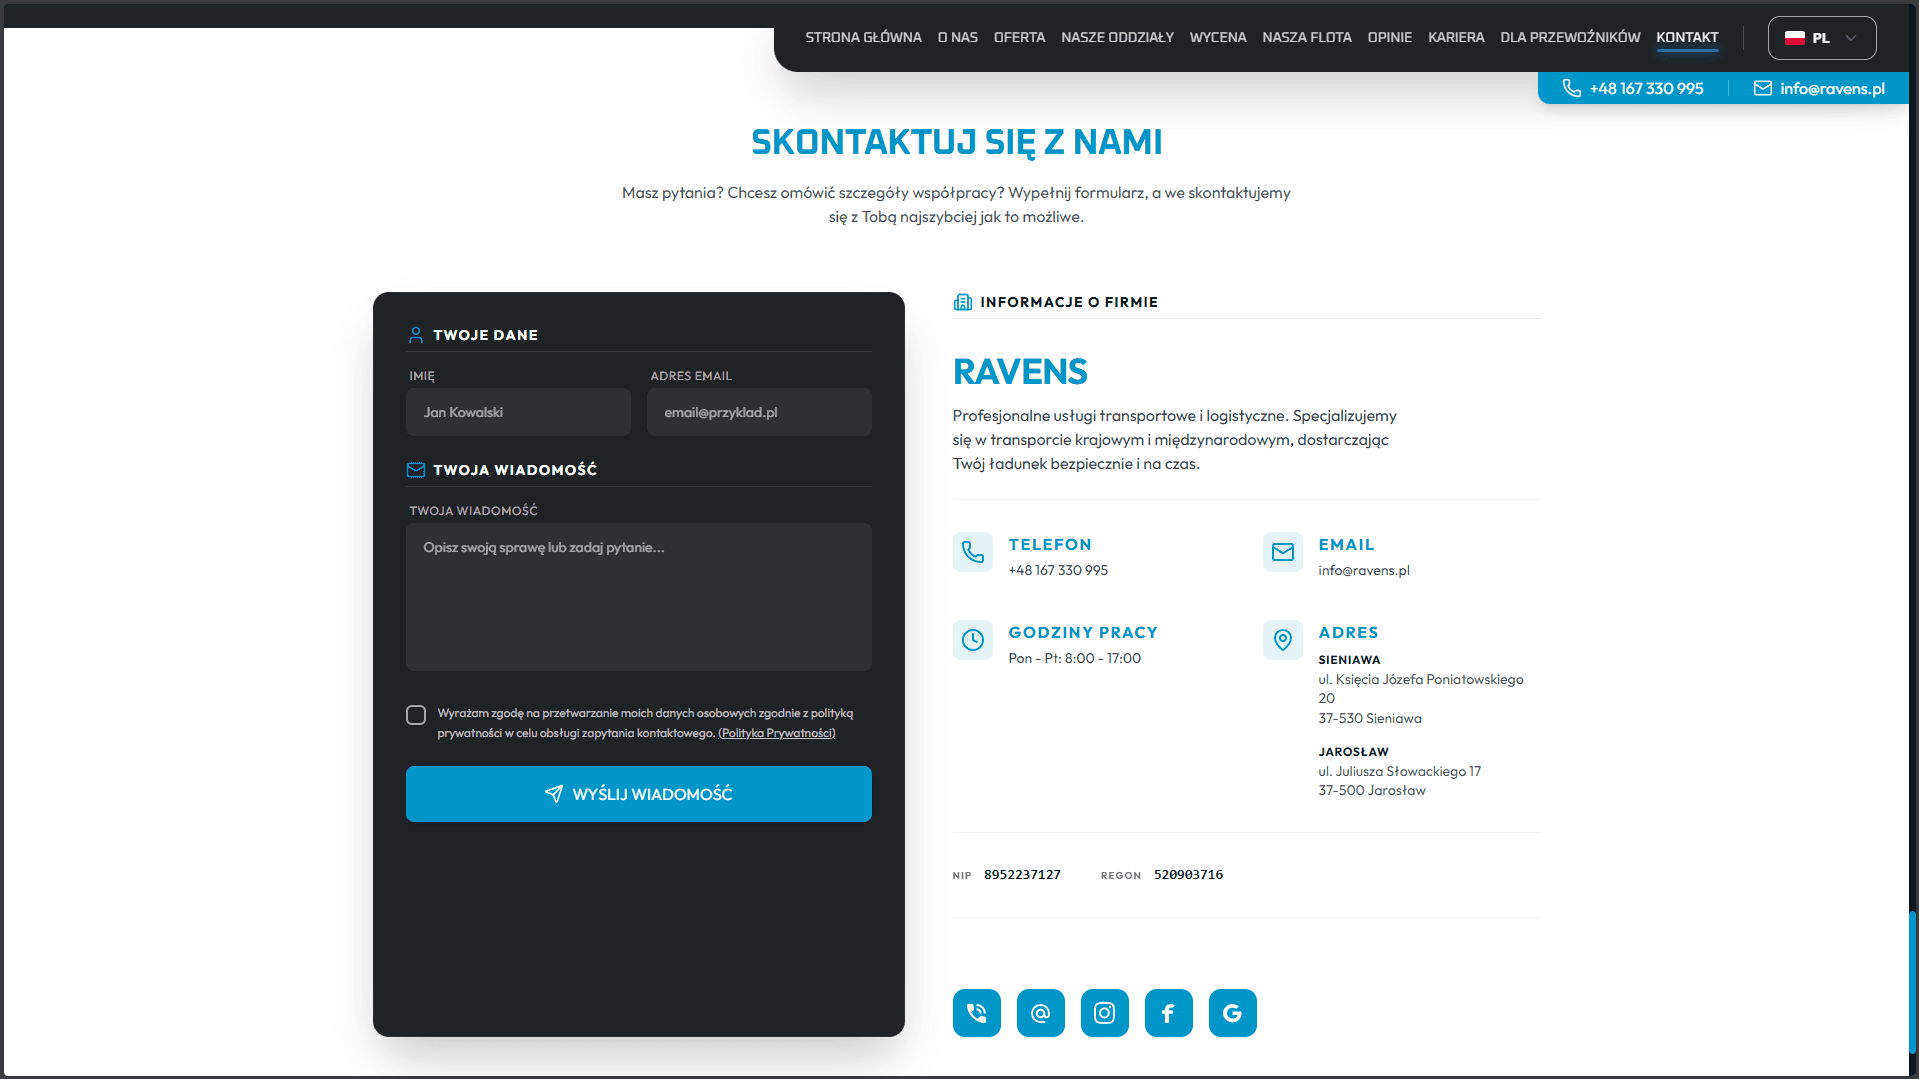Submit with the Wyślij Wiadomość button
The image size is (1919, 1079).
click(638, 794)
